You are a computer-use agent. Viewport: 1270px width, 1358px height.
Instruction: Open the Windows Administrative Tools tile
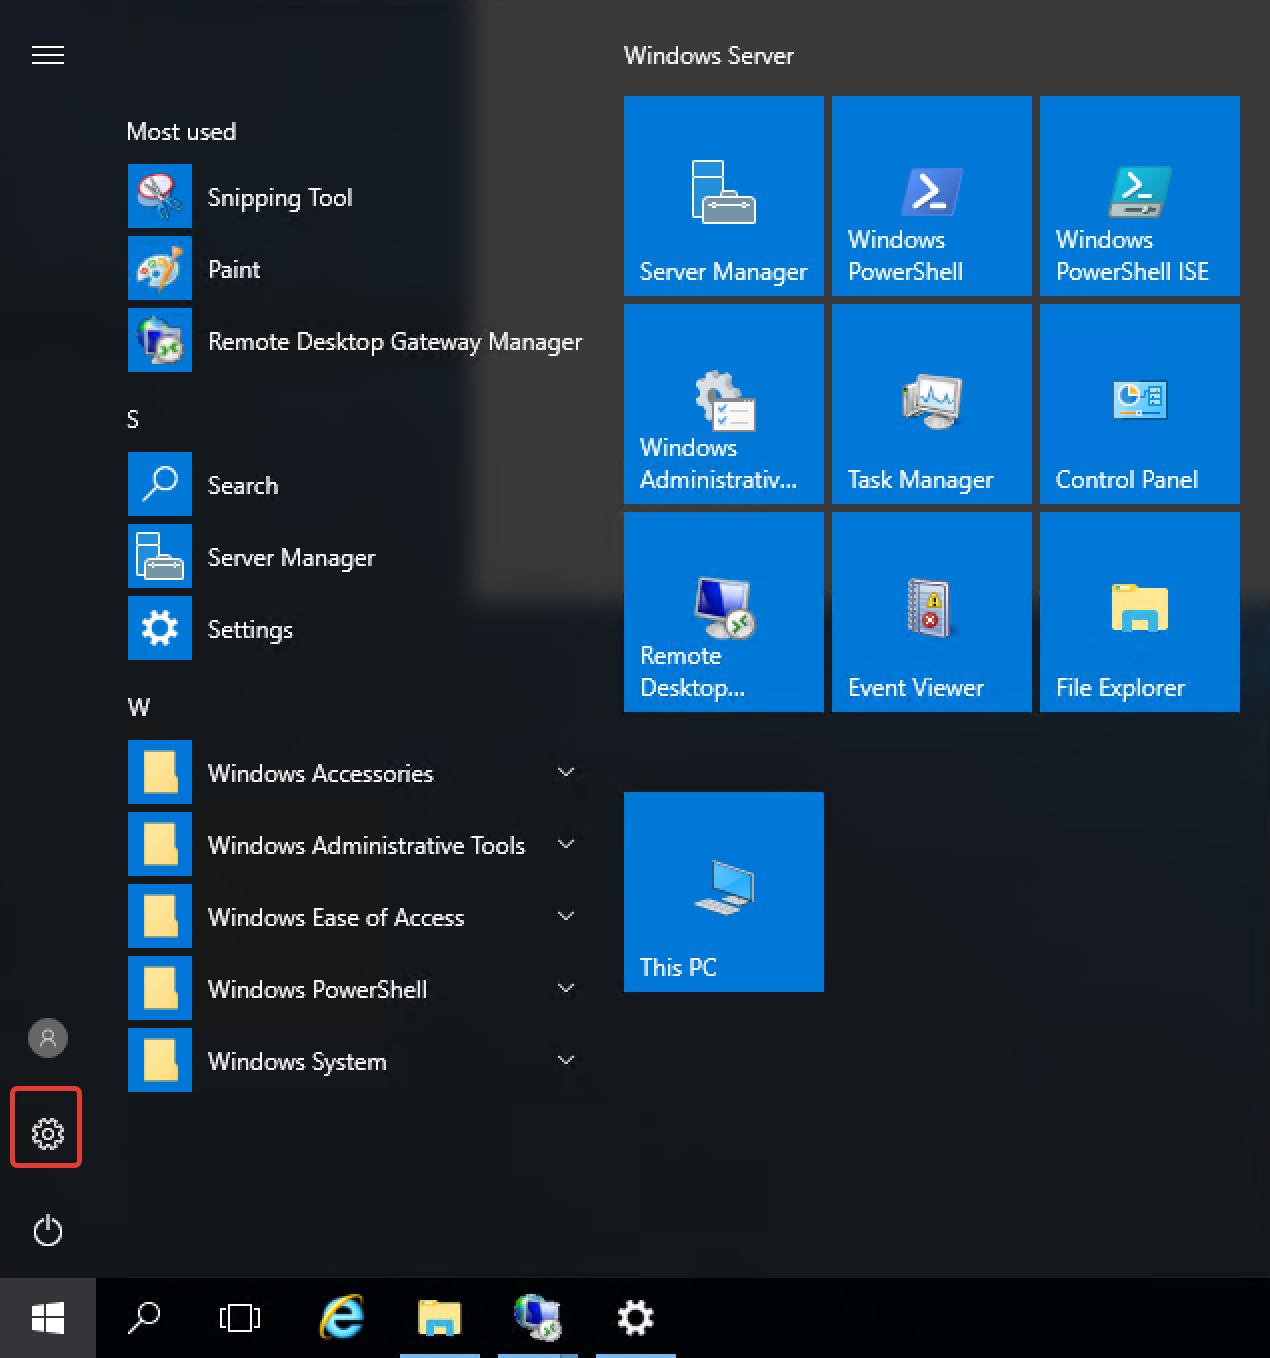point(723,404)
